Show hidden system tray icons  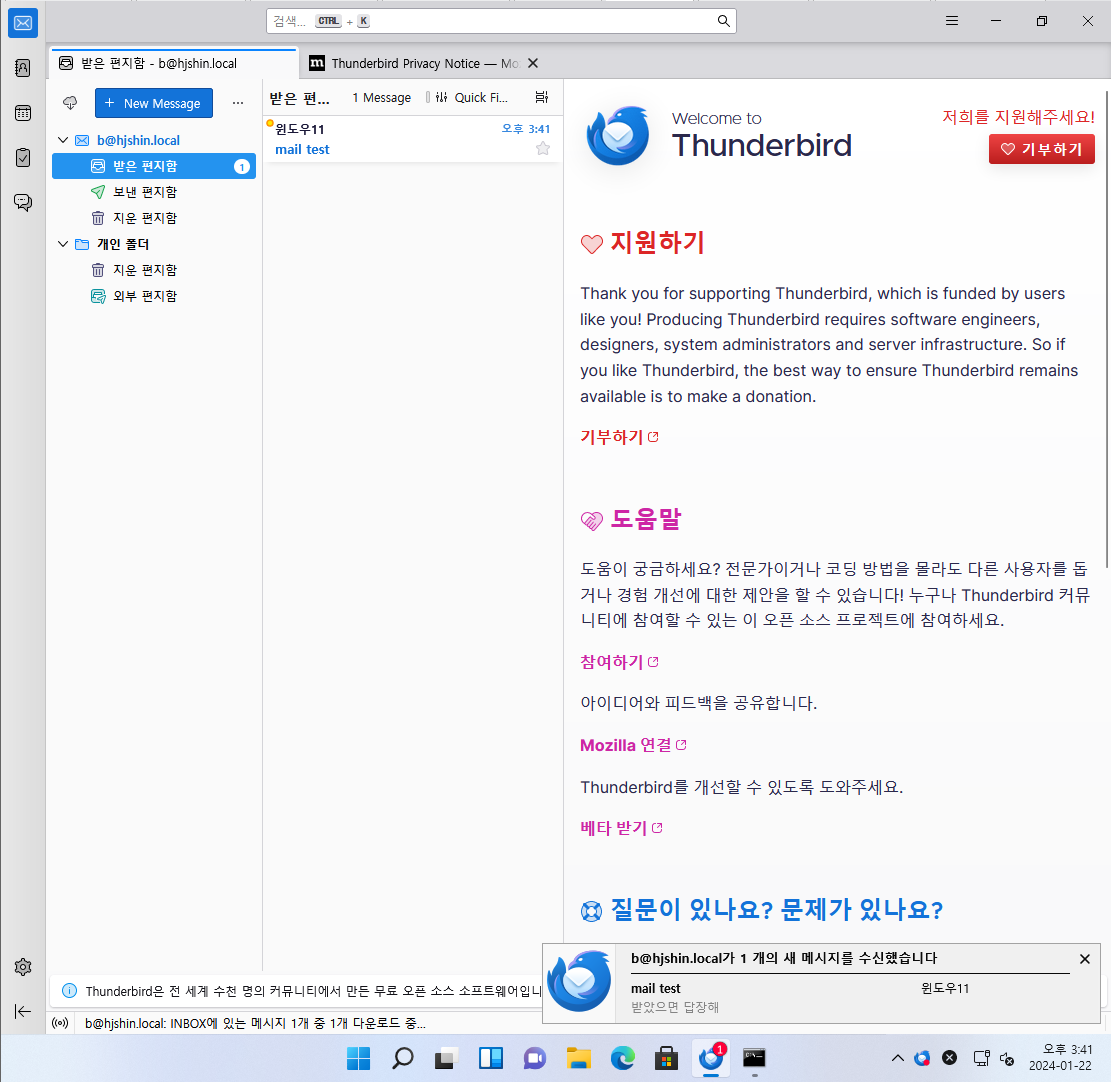click(898, 1058)
